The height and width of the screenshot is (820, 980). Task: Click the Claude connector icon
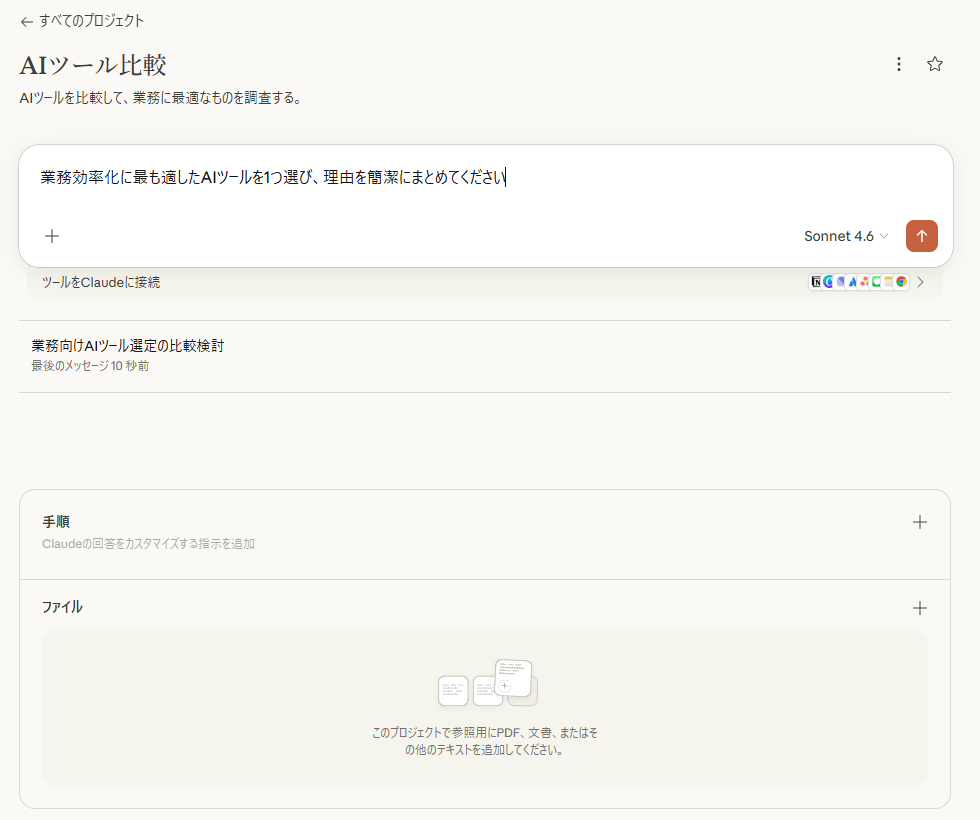tap(827, 281)
